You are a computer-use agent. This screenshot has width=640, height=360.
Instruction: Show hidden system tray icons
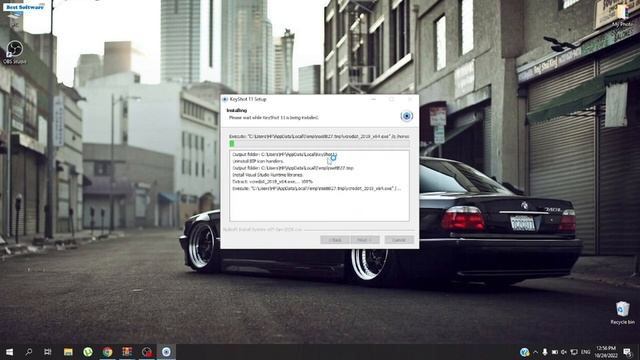pyautogui.click(x=535, y=352)
